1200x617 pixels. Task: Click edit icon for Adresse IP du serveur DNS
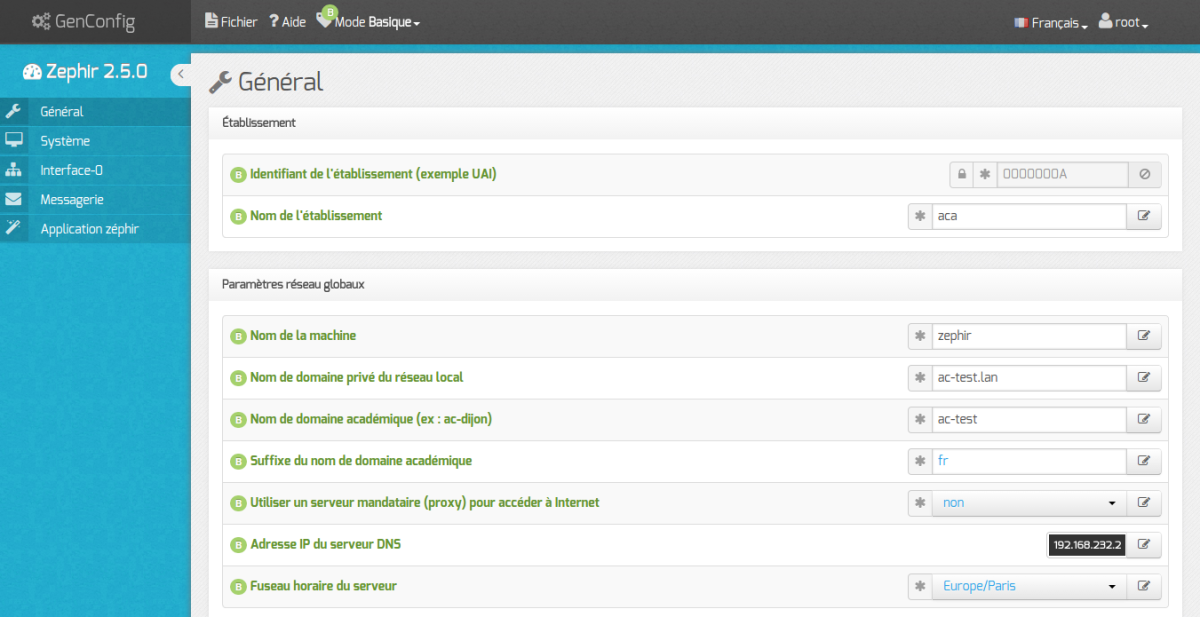1144,545
